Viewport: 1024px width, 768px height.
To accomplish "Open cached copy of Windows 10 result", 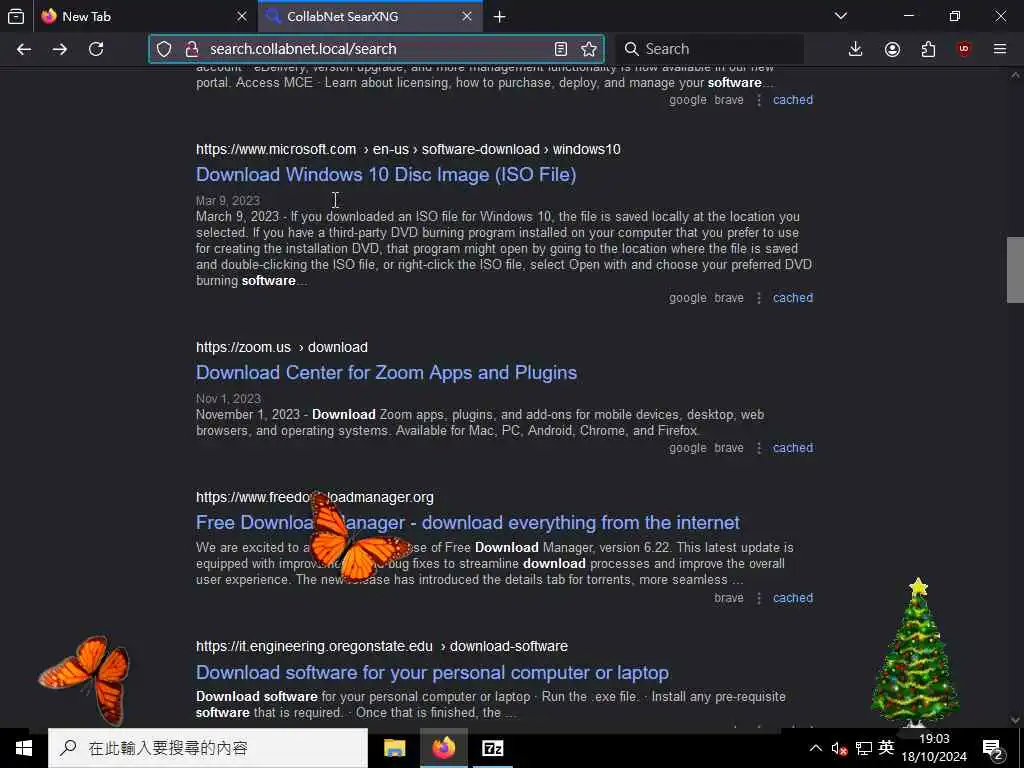I will [x=793, y=298].
